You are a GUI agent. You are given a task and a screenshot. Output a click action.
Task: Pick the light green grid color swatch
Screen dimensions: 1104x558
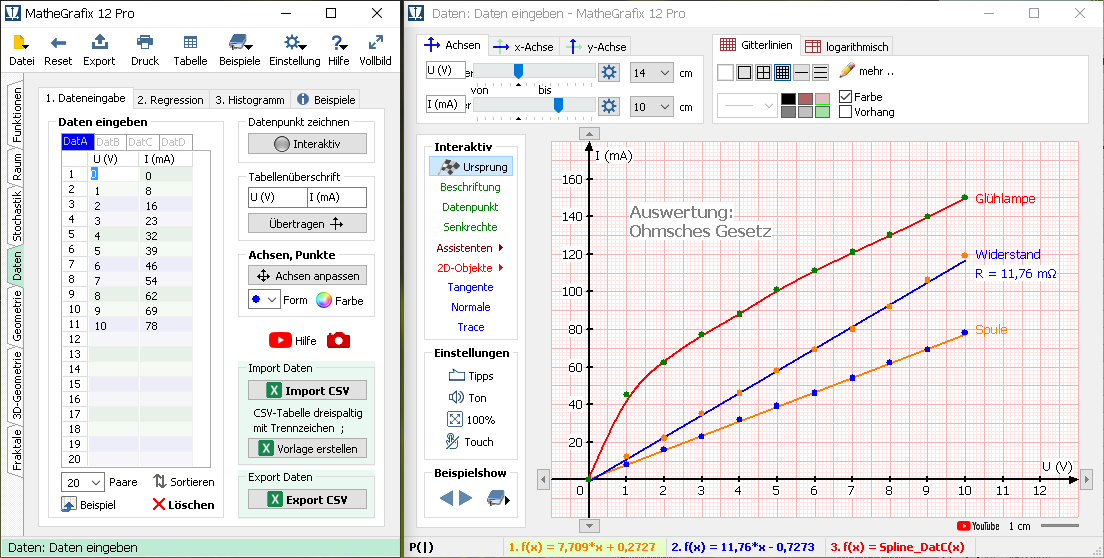coord(822,111)
